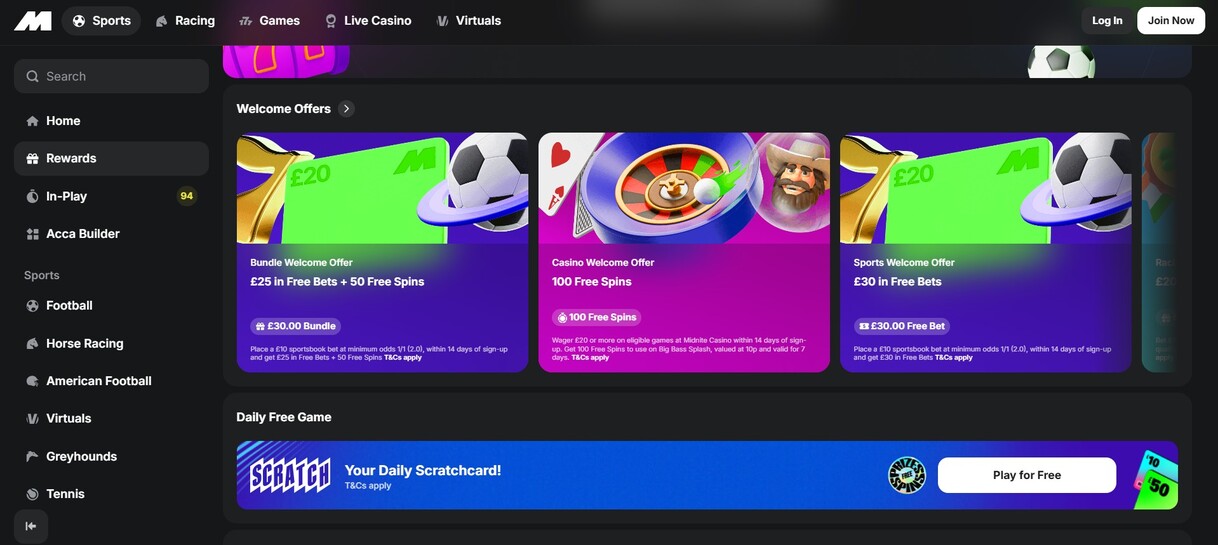Expand Welcome Offers with the chevron arrow
The width and height of the screenshot is (1218, 545).
[x=346, y=109]
